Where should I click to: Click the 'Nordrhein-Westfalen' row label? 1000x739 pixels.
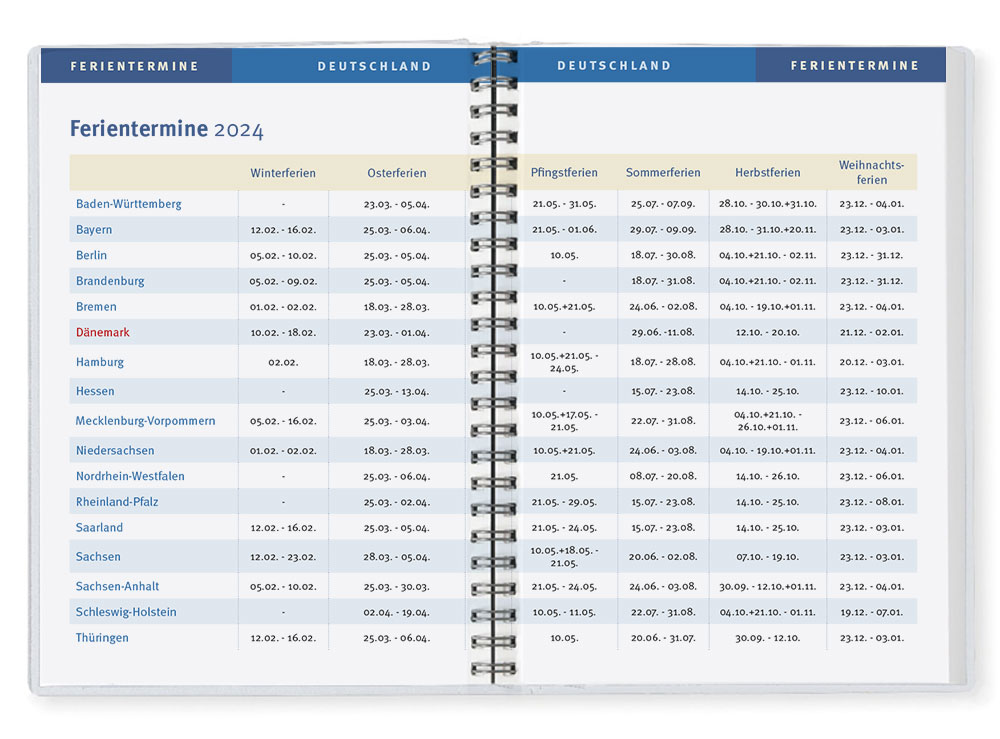coord(130,476)
